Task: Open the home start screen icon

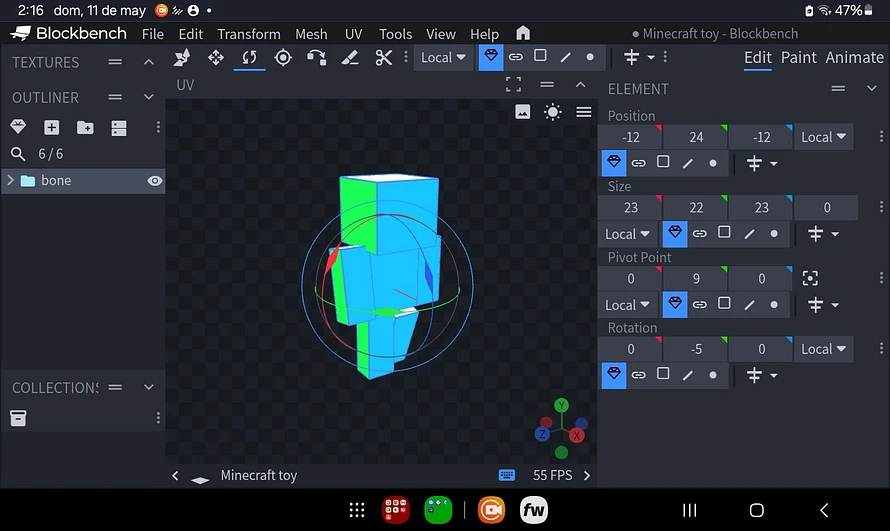Action: (523, 33)
